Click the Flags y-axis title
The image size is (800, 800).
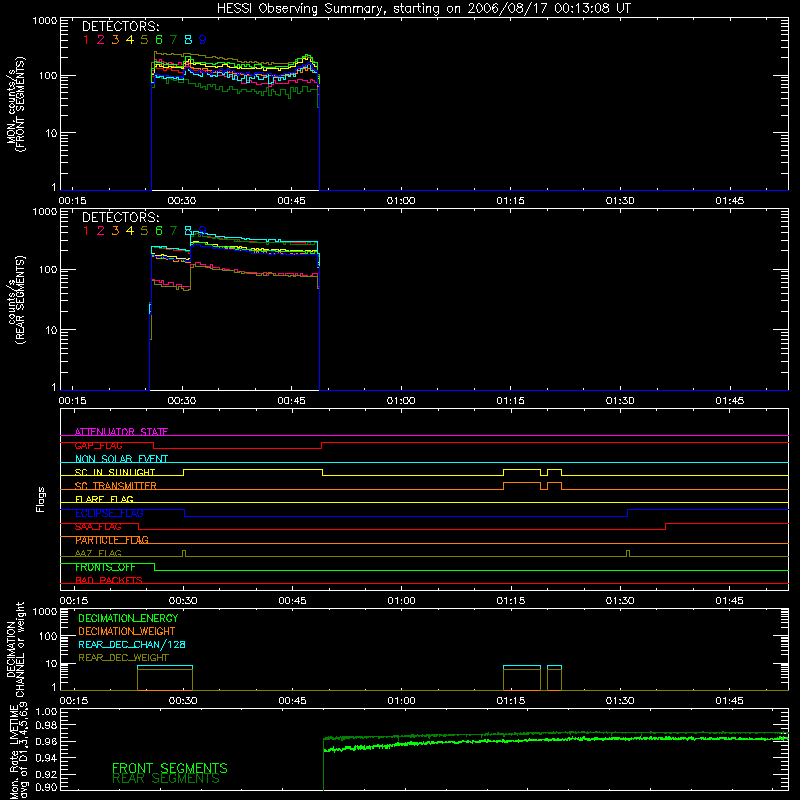click(x=41, y=499)
